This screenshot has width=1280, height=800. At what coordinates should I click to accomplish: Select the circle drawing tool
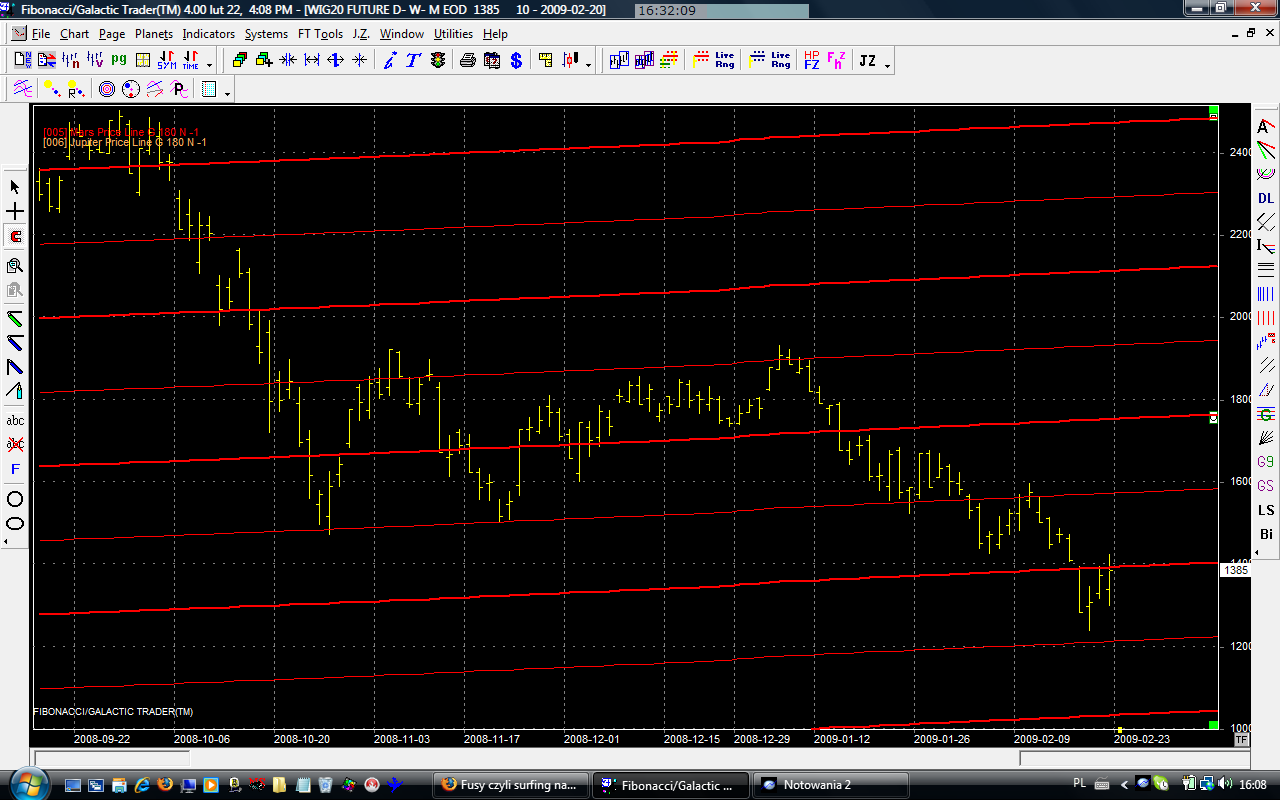pos(15,498)
